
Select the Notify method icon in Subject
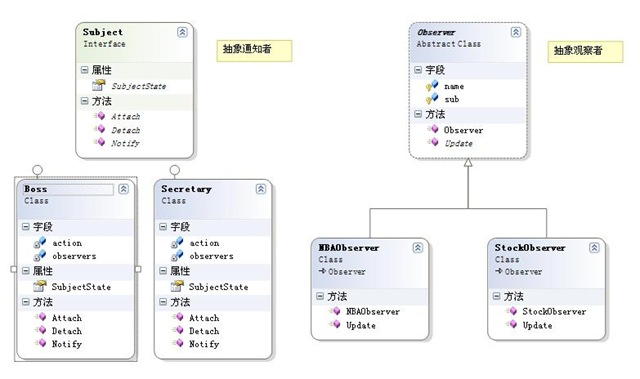coord(99,142)
